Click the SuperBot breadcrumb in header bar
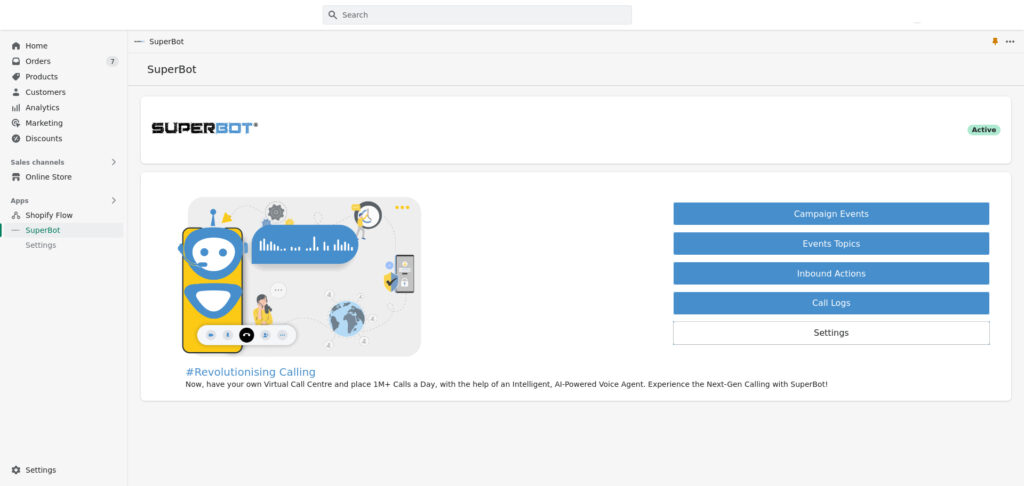Image resolution: width=1024 pixels, height=486 pixels. (167, 41)
